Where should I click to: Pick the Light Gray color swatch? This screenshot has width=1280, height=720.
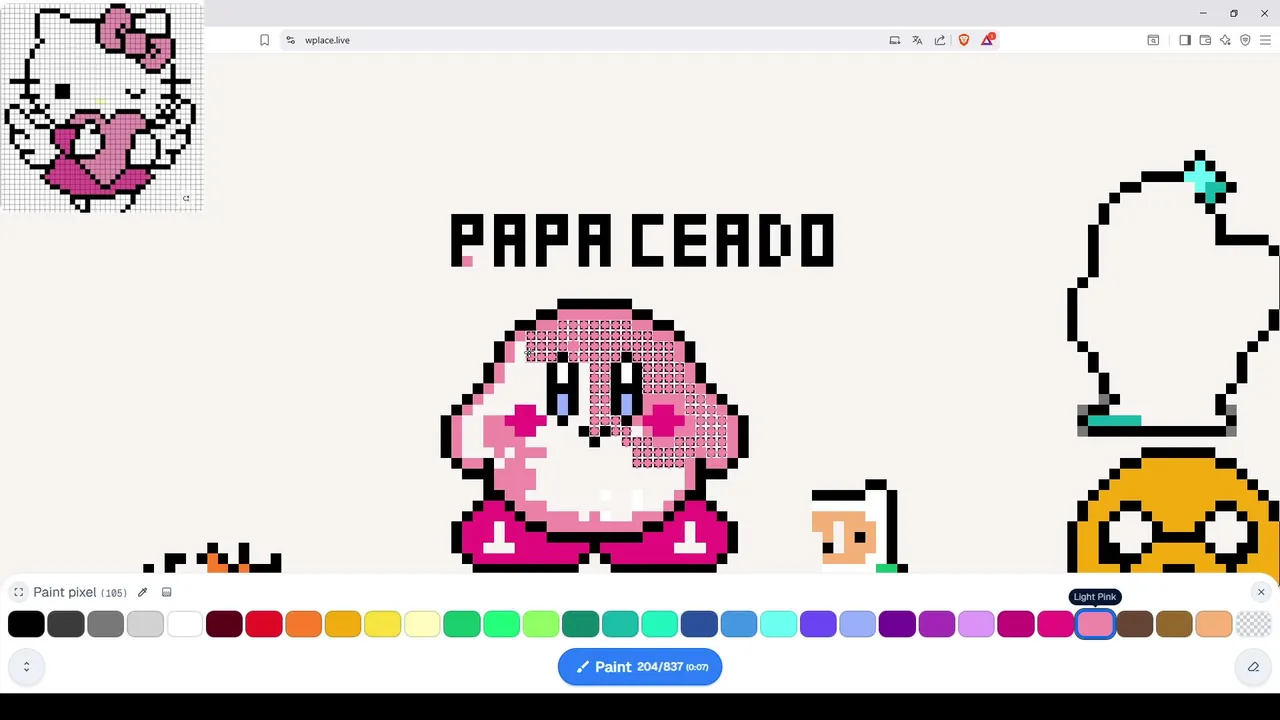pyautogui.click(x=145, y=624)
